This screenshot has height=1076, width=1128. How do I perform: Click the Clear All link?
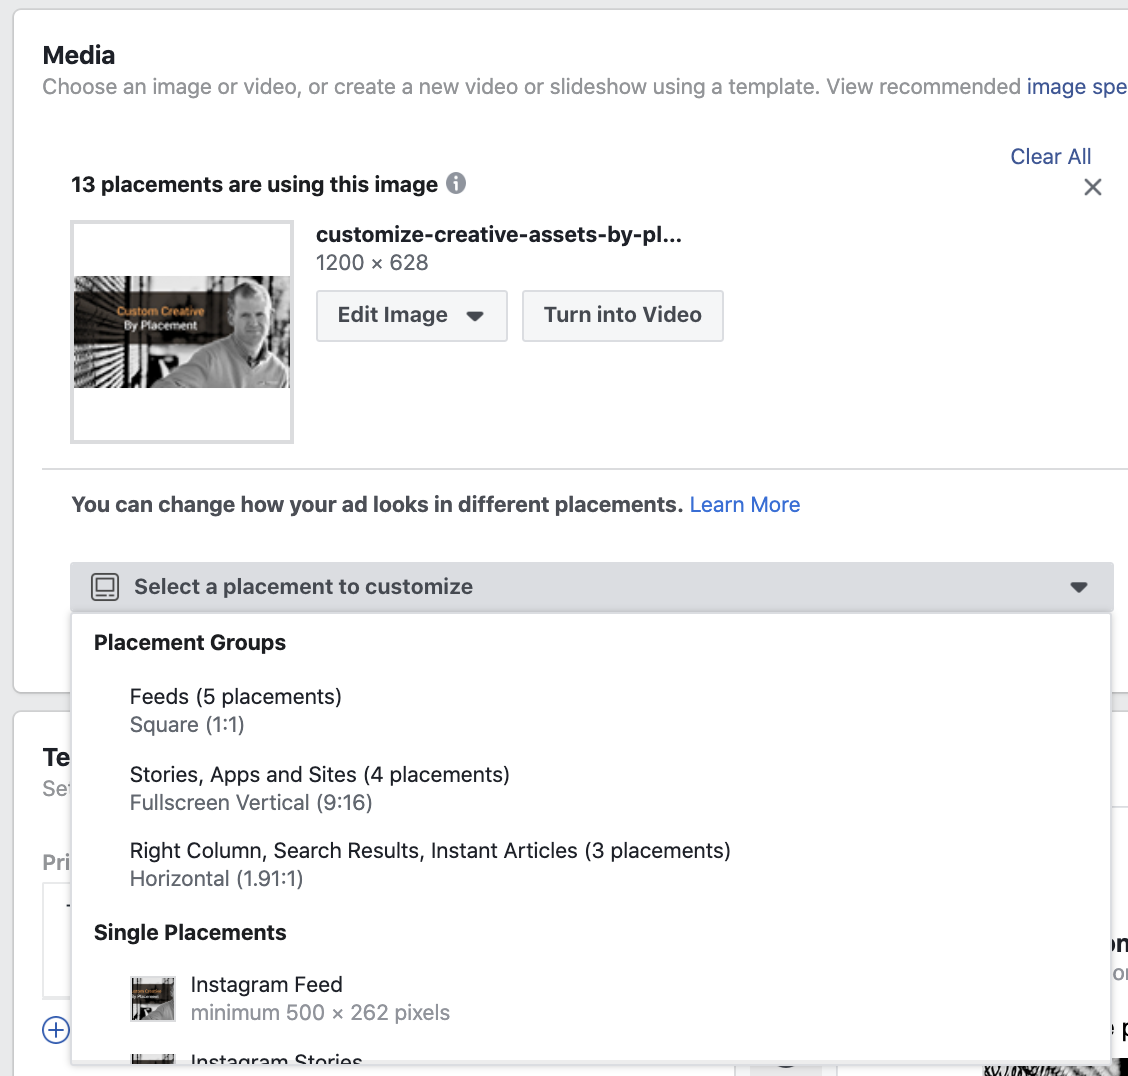coord(1050,156)
